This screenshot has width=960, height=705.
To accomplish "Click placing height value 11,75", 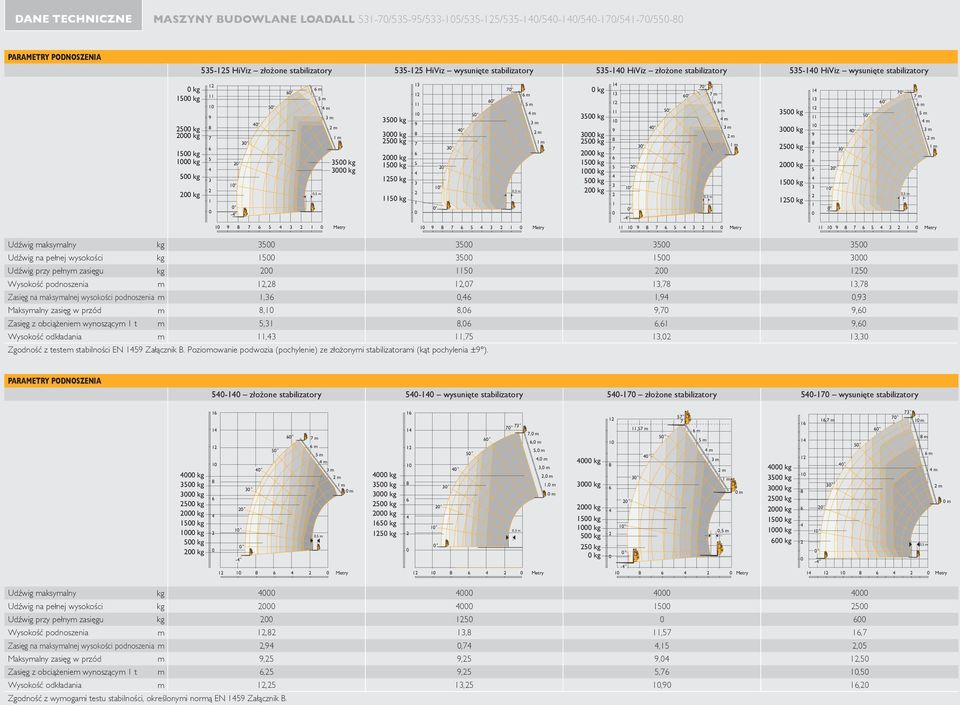I will pos(463,337).
